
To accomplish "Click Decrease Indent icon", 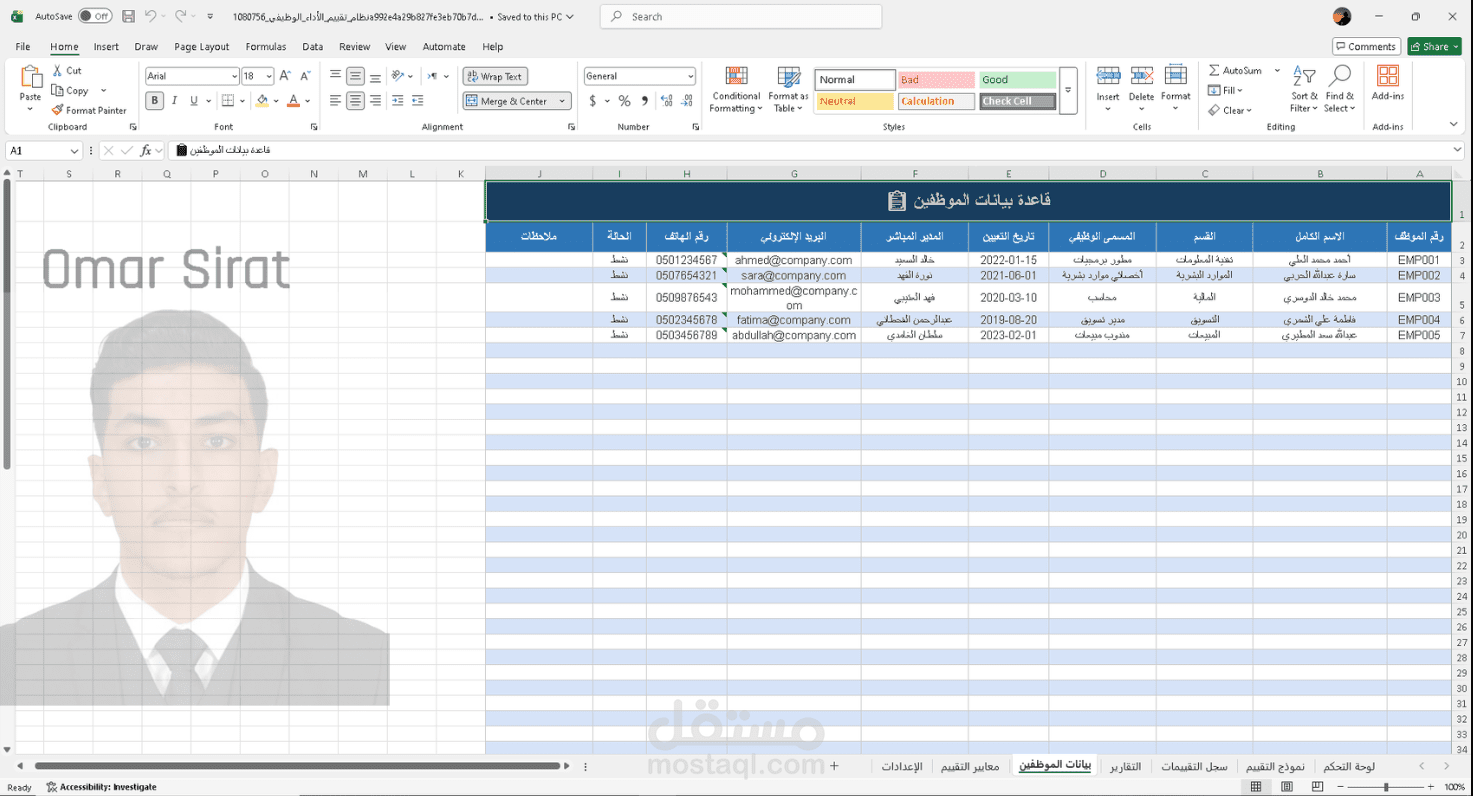I will point(398,100).
